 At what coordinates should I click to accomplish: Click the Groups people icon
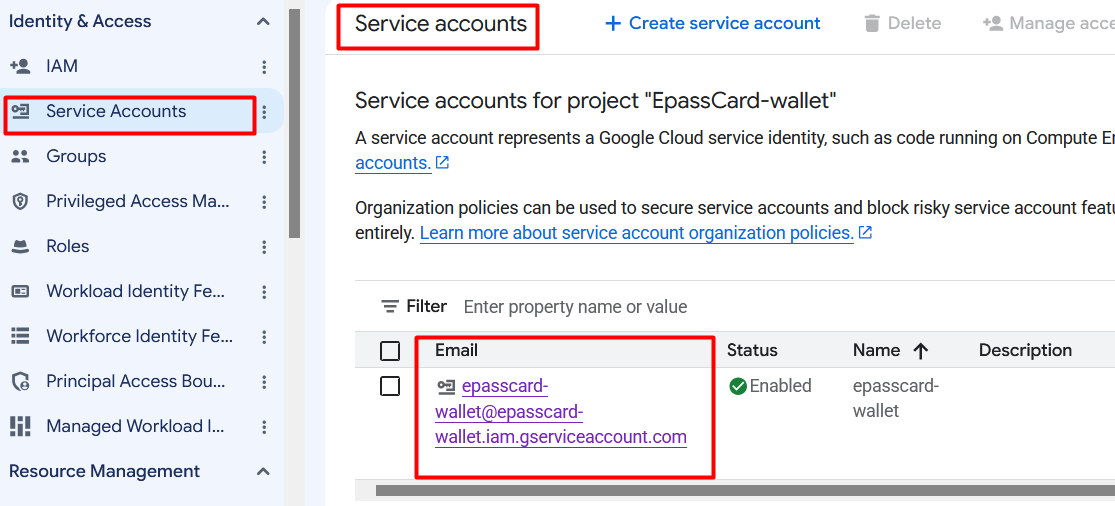click(x=21, y=156)
